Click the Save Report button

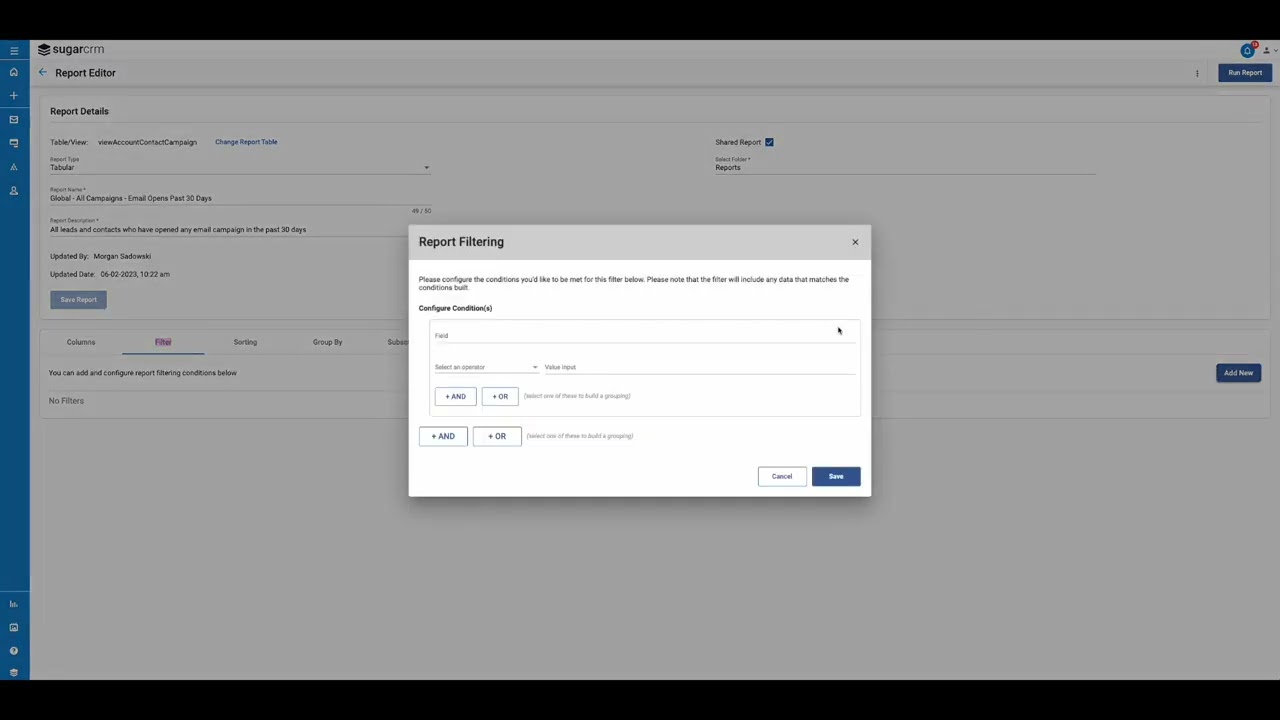(x=78, y=300)
